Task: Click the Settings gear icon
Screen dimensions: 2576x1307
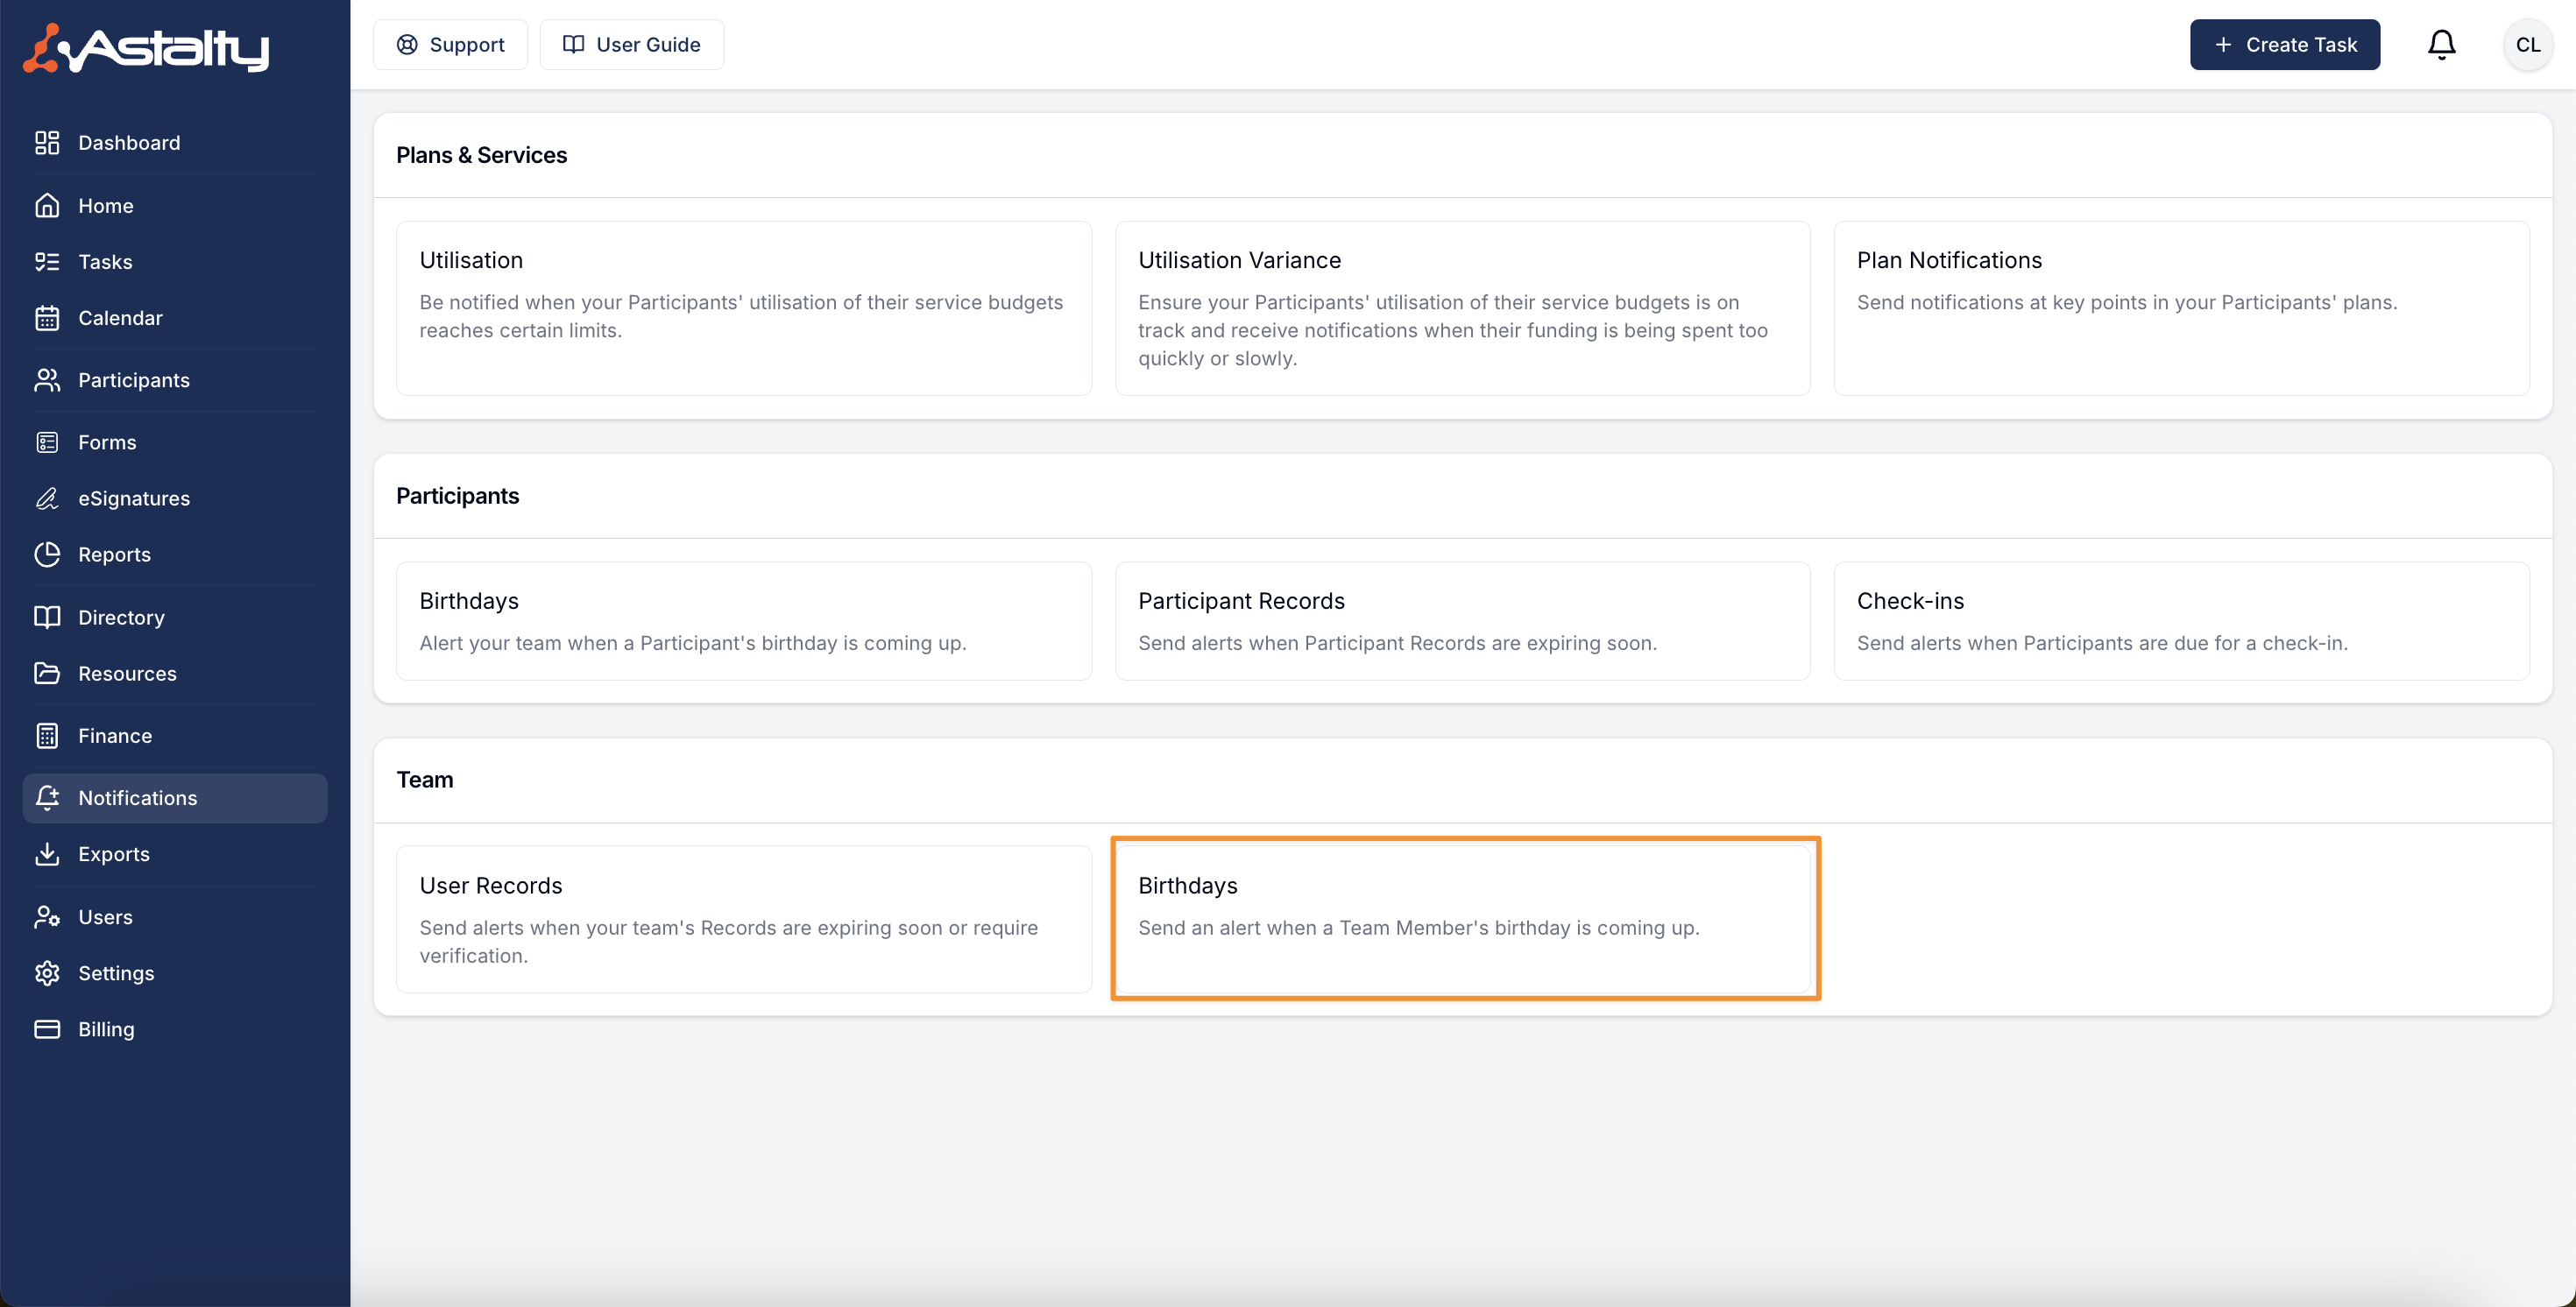Action: tap(47, 973)
